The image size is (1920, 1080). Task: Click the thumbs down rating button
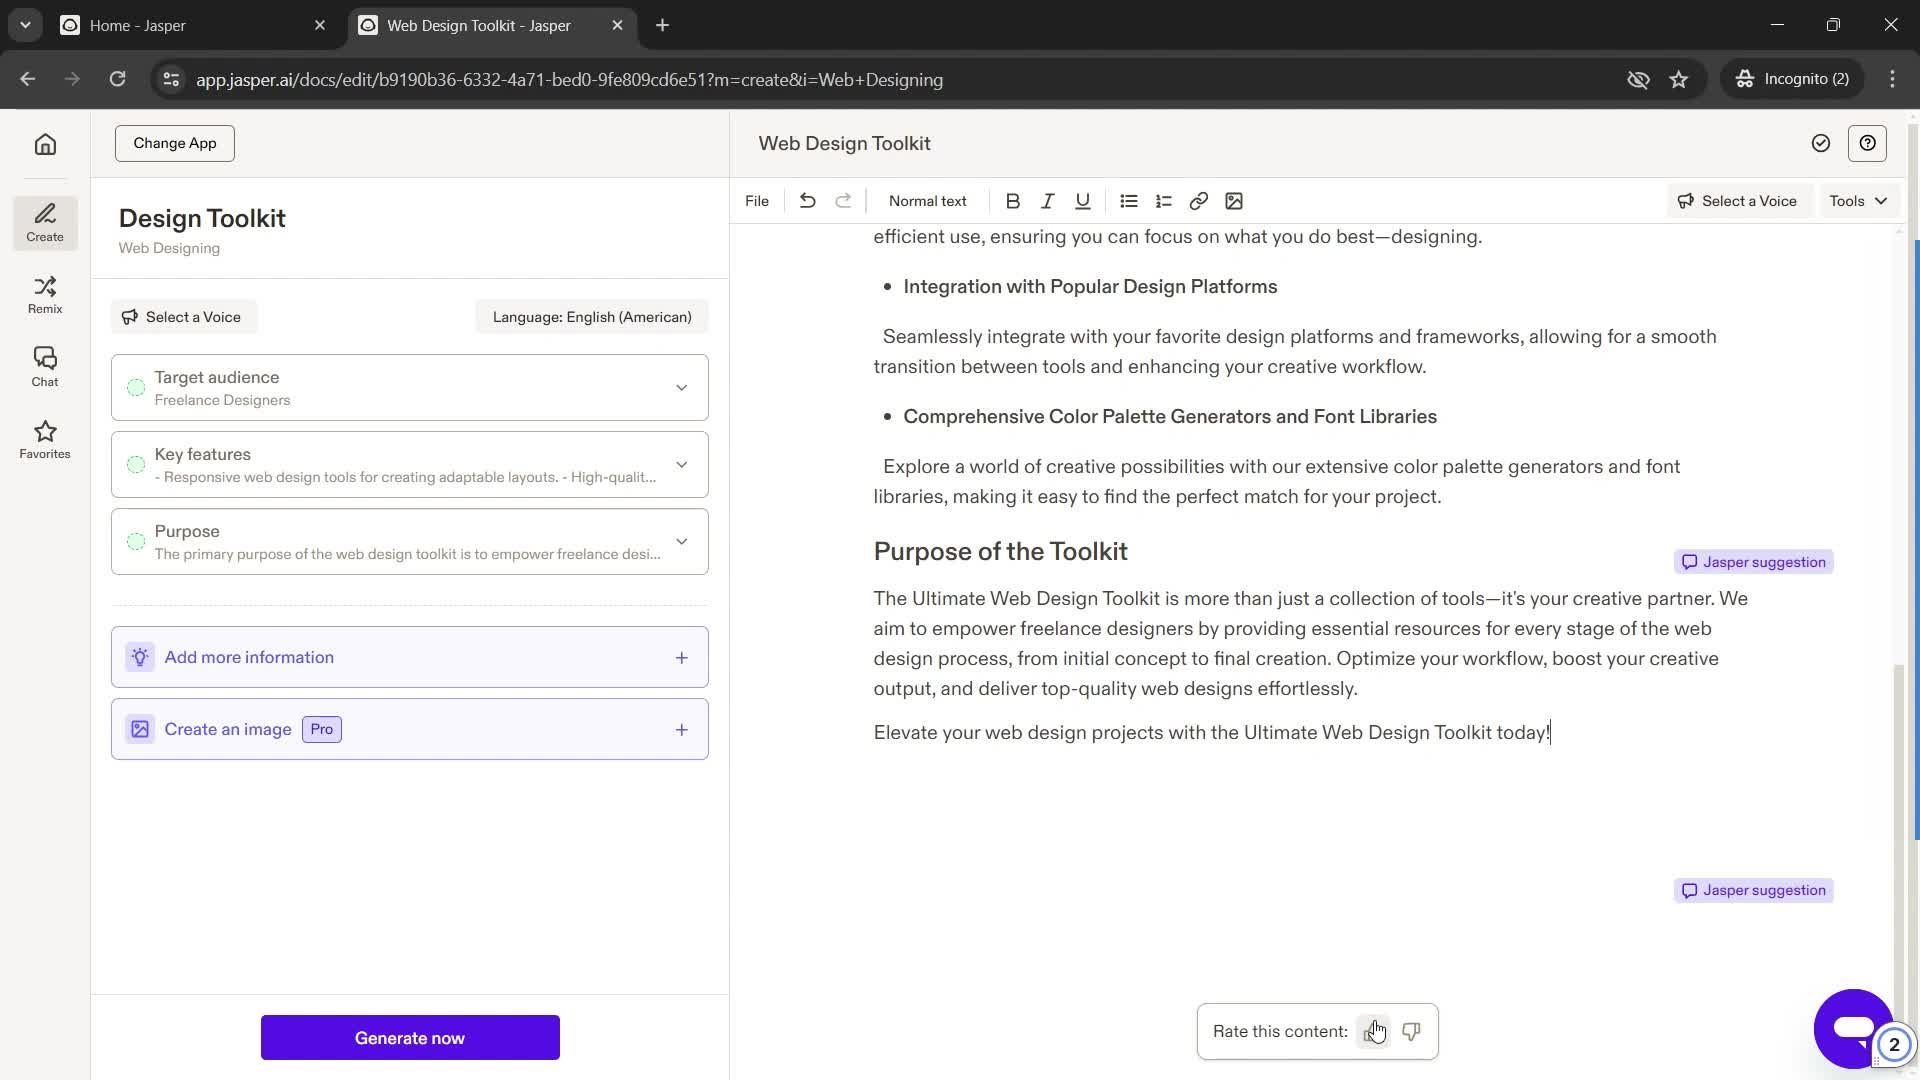(1412, 1031)
